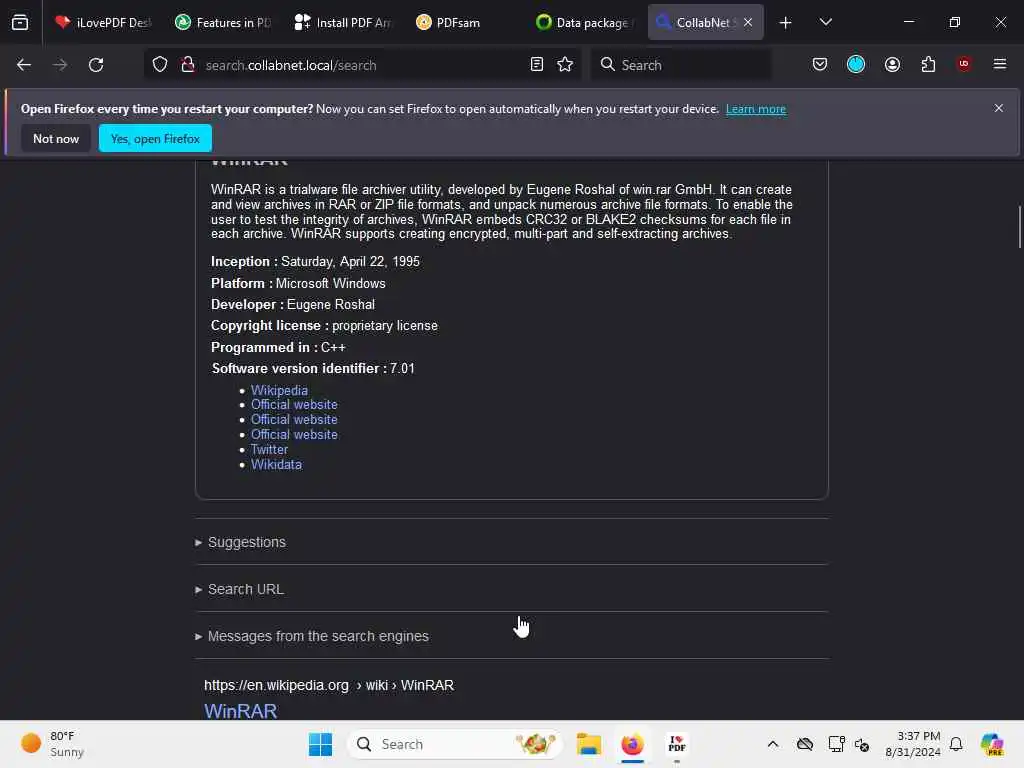Switch to iLovePDF Desktop tab
Viewport: 1024px width, 768px height.
click(103, 22)
